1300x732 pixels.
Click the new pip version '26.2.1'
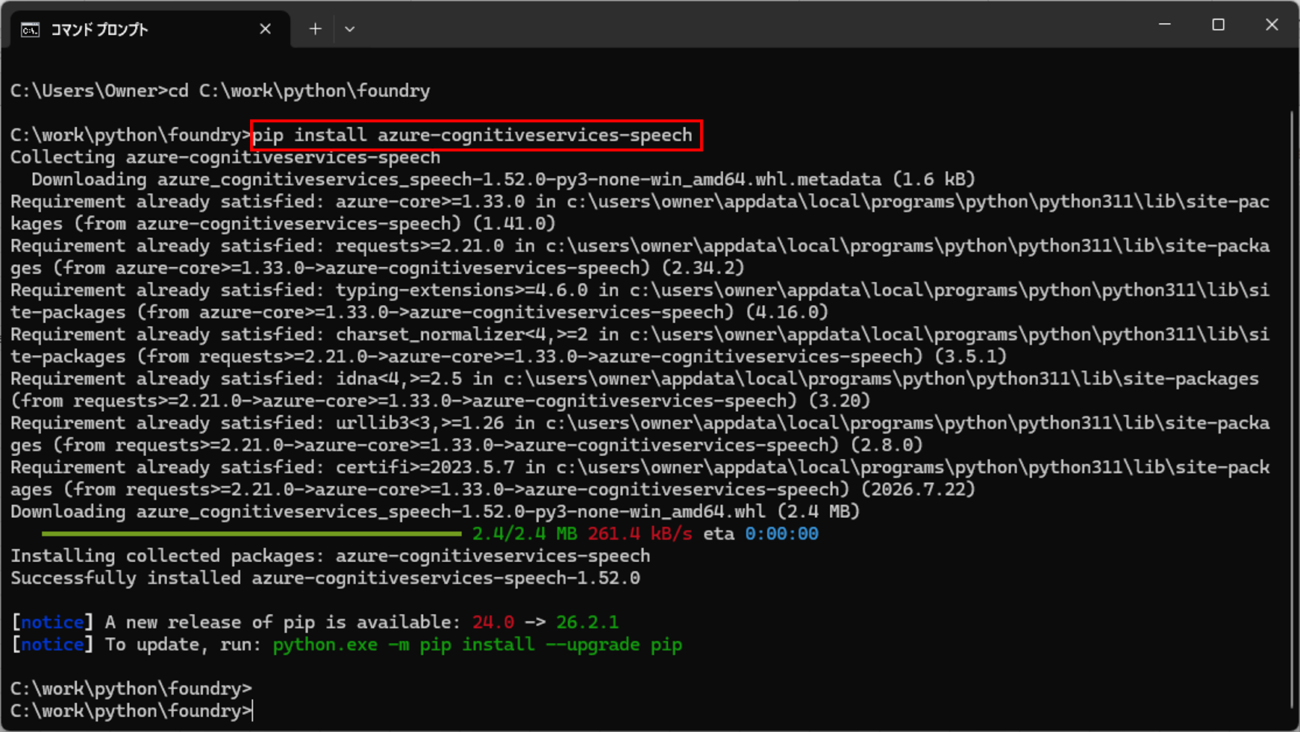click(x=587, y=622)
